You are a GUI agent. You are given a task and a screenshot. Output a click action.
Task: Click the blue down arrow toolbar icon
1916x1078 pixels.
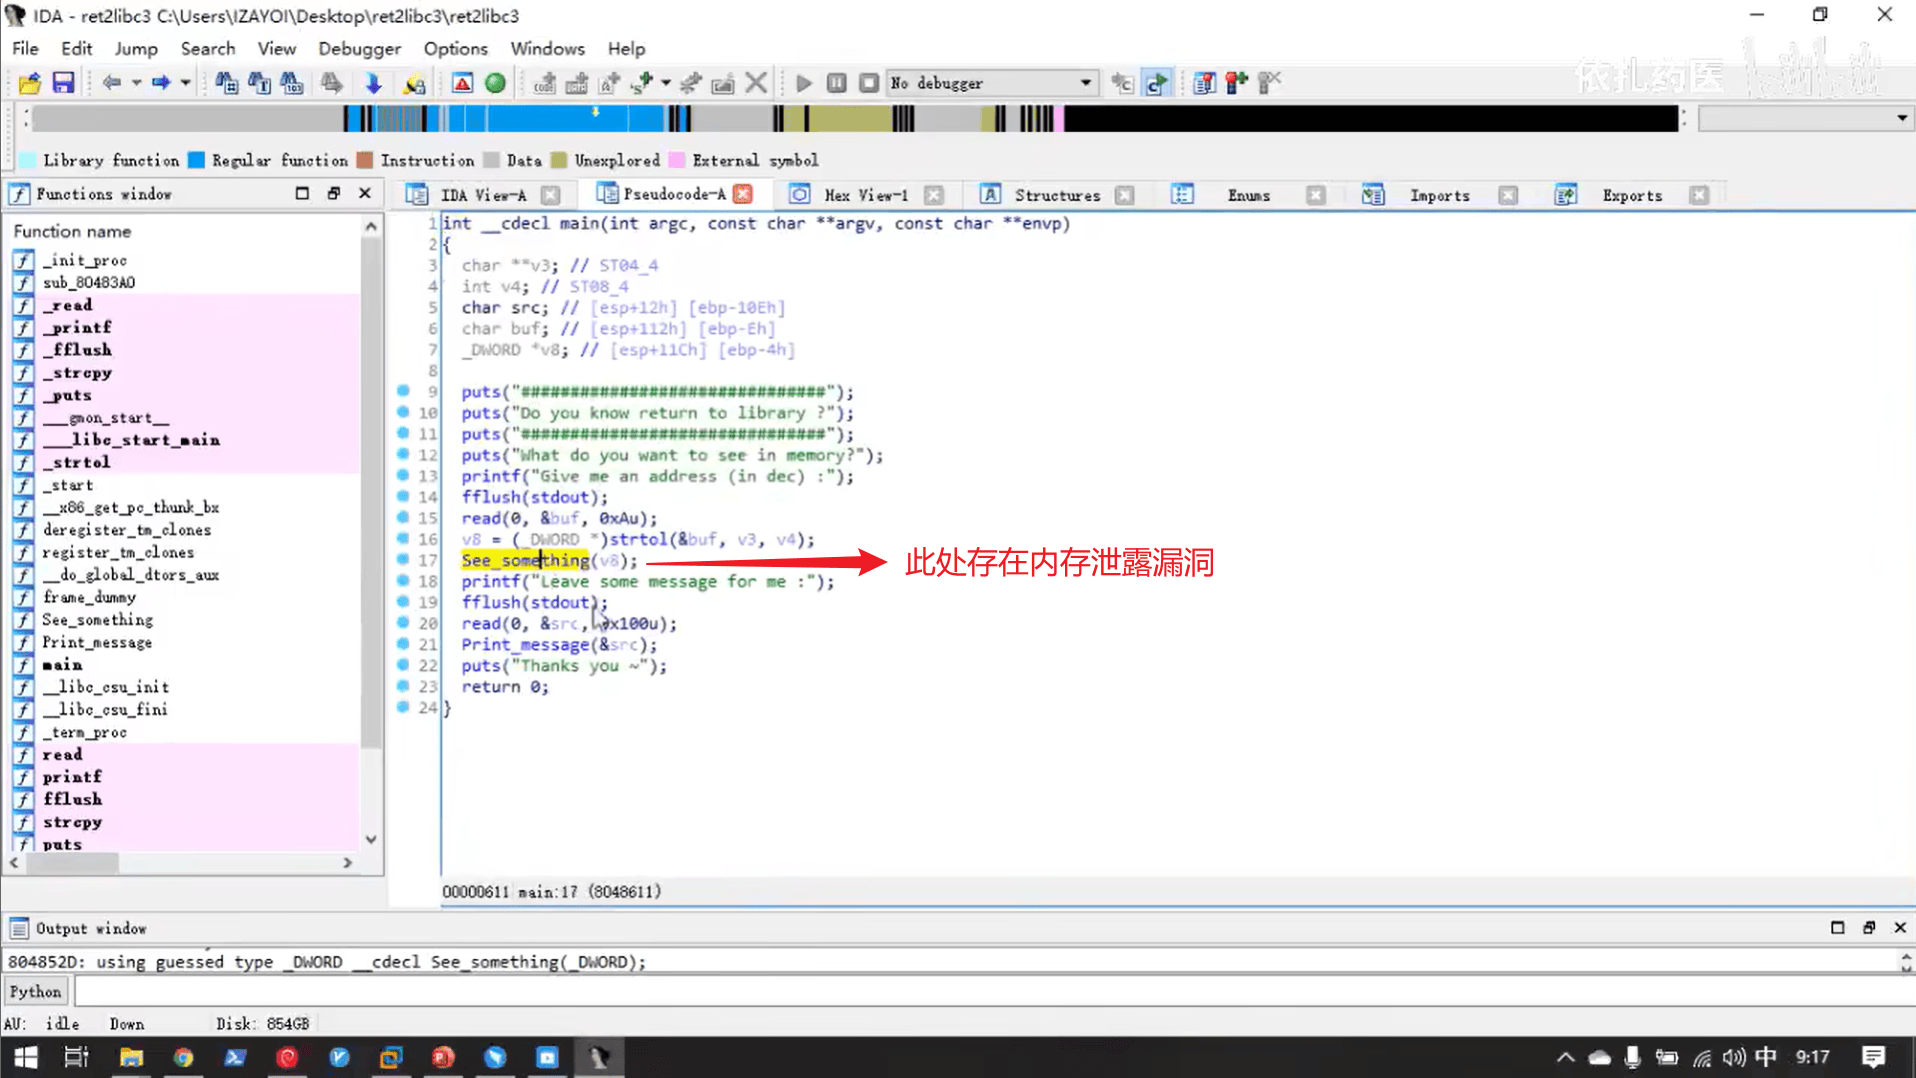click(373, 83)
